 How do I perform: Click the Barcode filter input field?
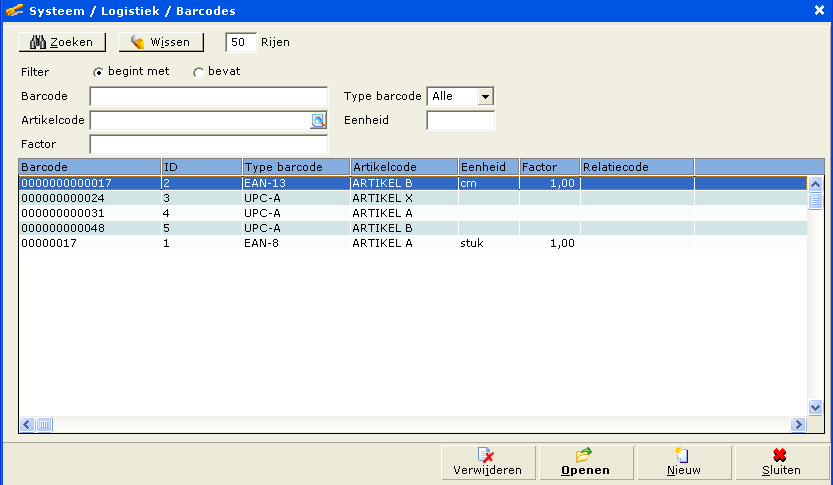[x=208, y=97]
